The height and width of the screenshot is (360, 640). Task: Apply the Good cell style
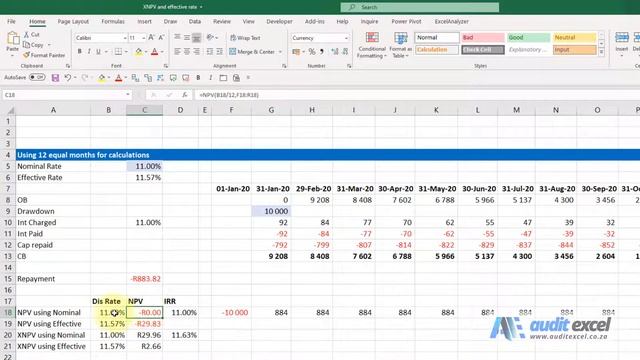coord(529,37)
